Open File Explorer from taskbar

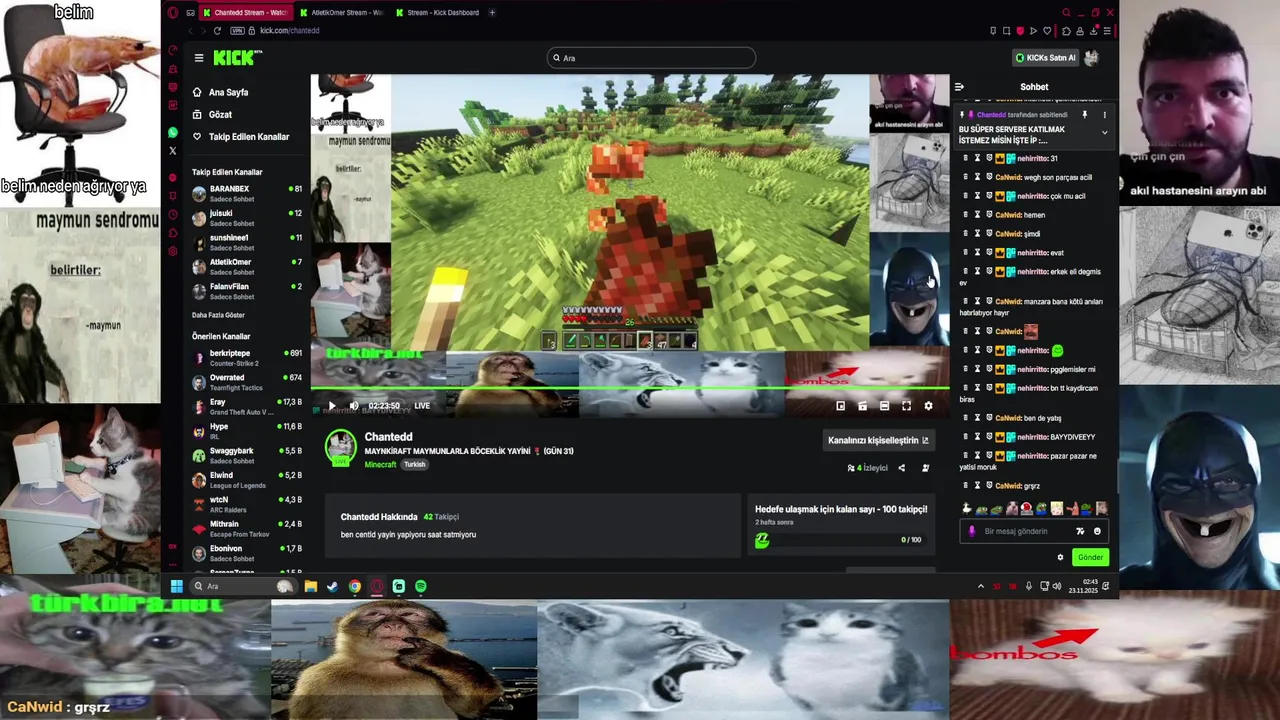[x=311, y=586]
